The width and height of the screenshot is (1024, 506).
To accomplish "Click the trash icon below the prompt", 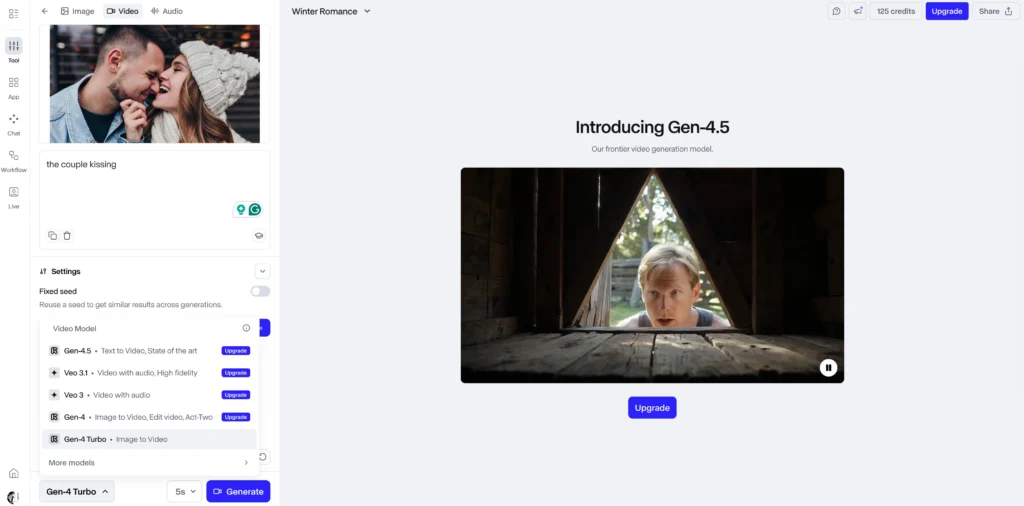I will (67, 236).
